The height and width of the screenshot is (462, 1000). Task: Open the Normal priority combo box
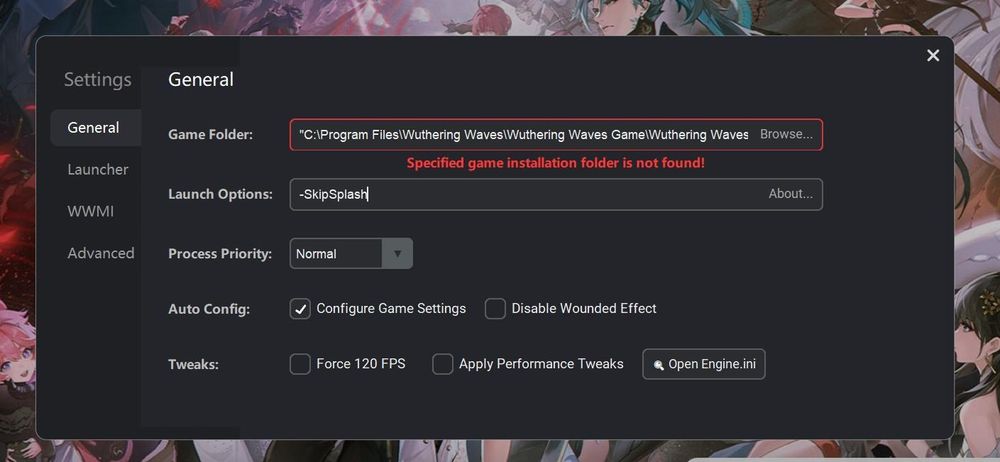[351, 253]
